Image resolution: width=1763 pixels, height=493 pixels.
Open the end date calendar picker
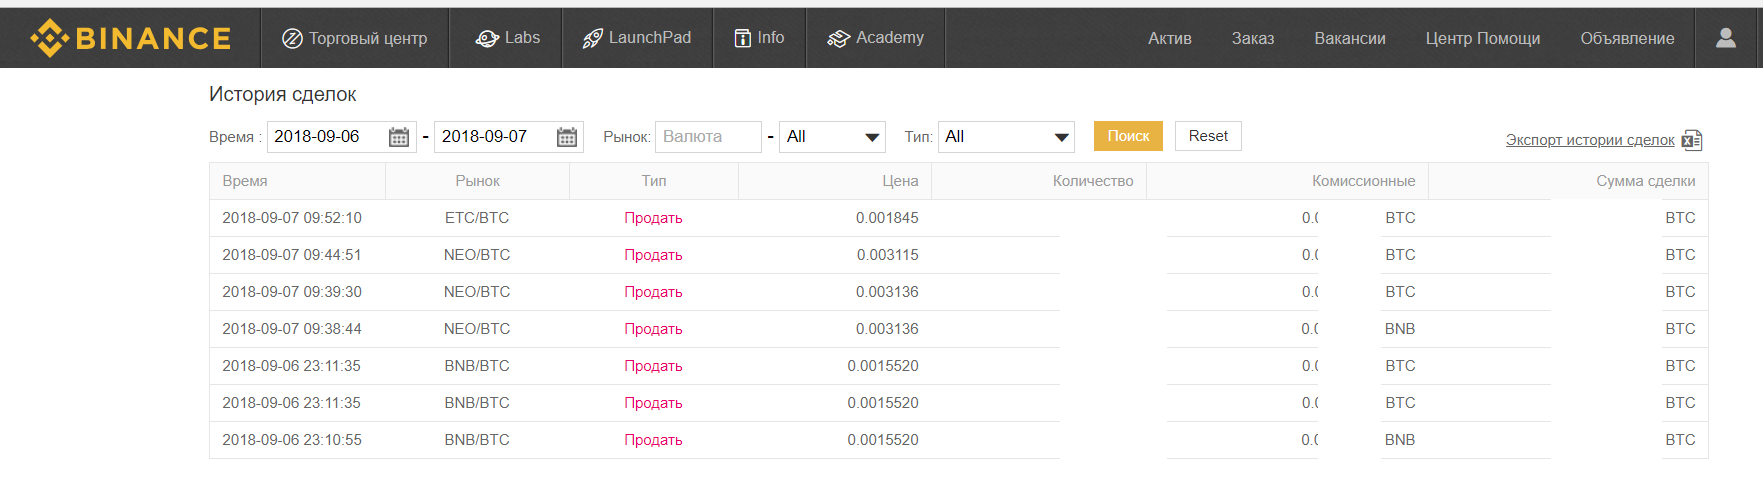click(566, 137)
